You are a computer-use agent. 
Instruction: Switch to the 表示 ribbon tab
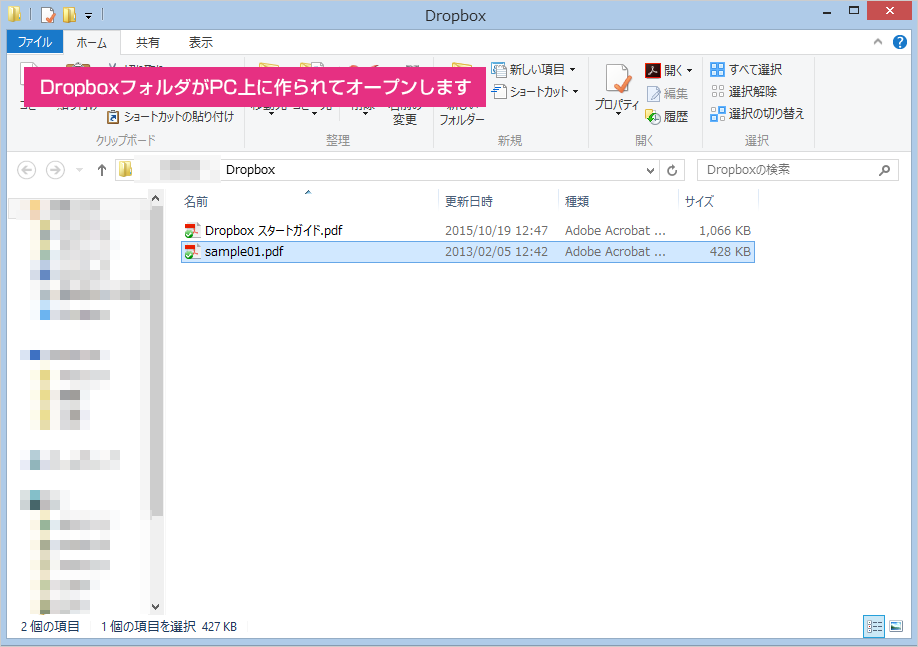tap(200, 43)
